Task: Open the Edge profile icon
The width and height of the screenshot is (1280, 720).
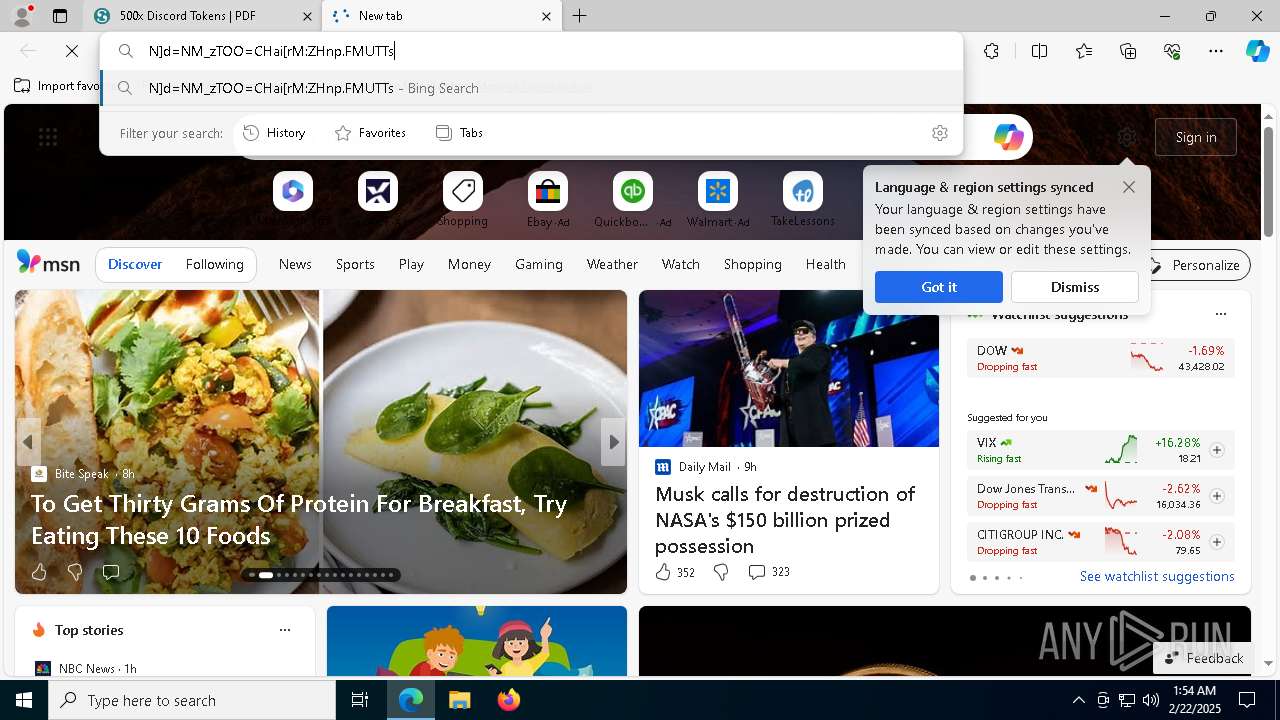Action: click(x=22, y=16)
